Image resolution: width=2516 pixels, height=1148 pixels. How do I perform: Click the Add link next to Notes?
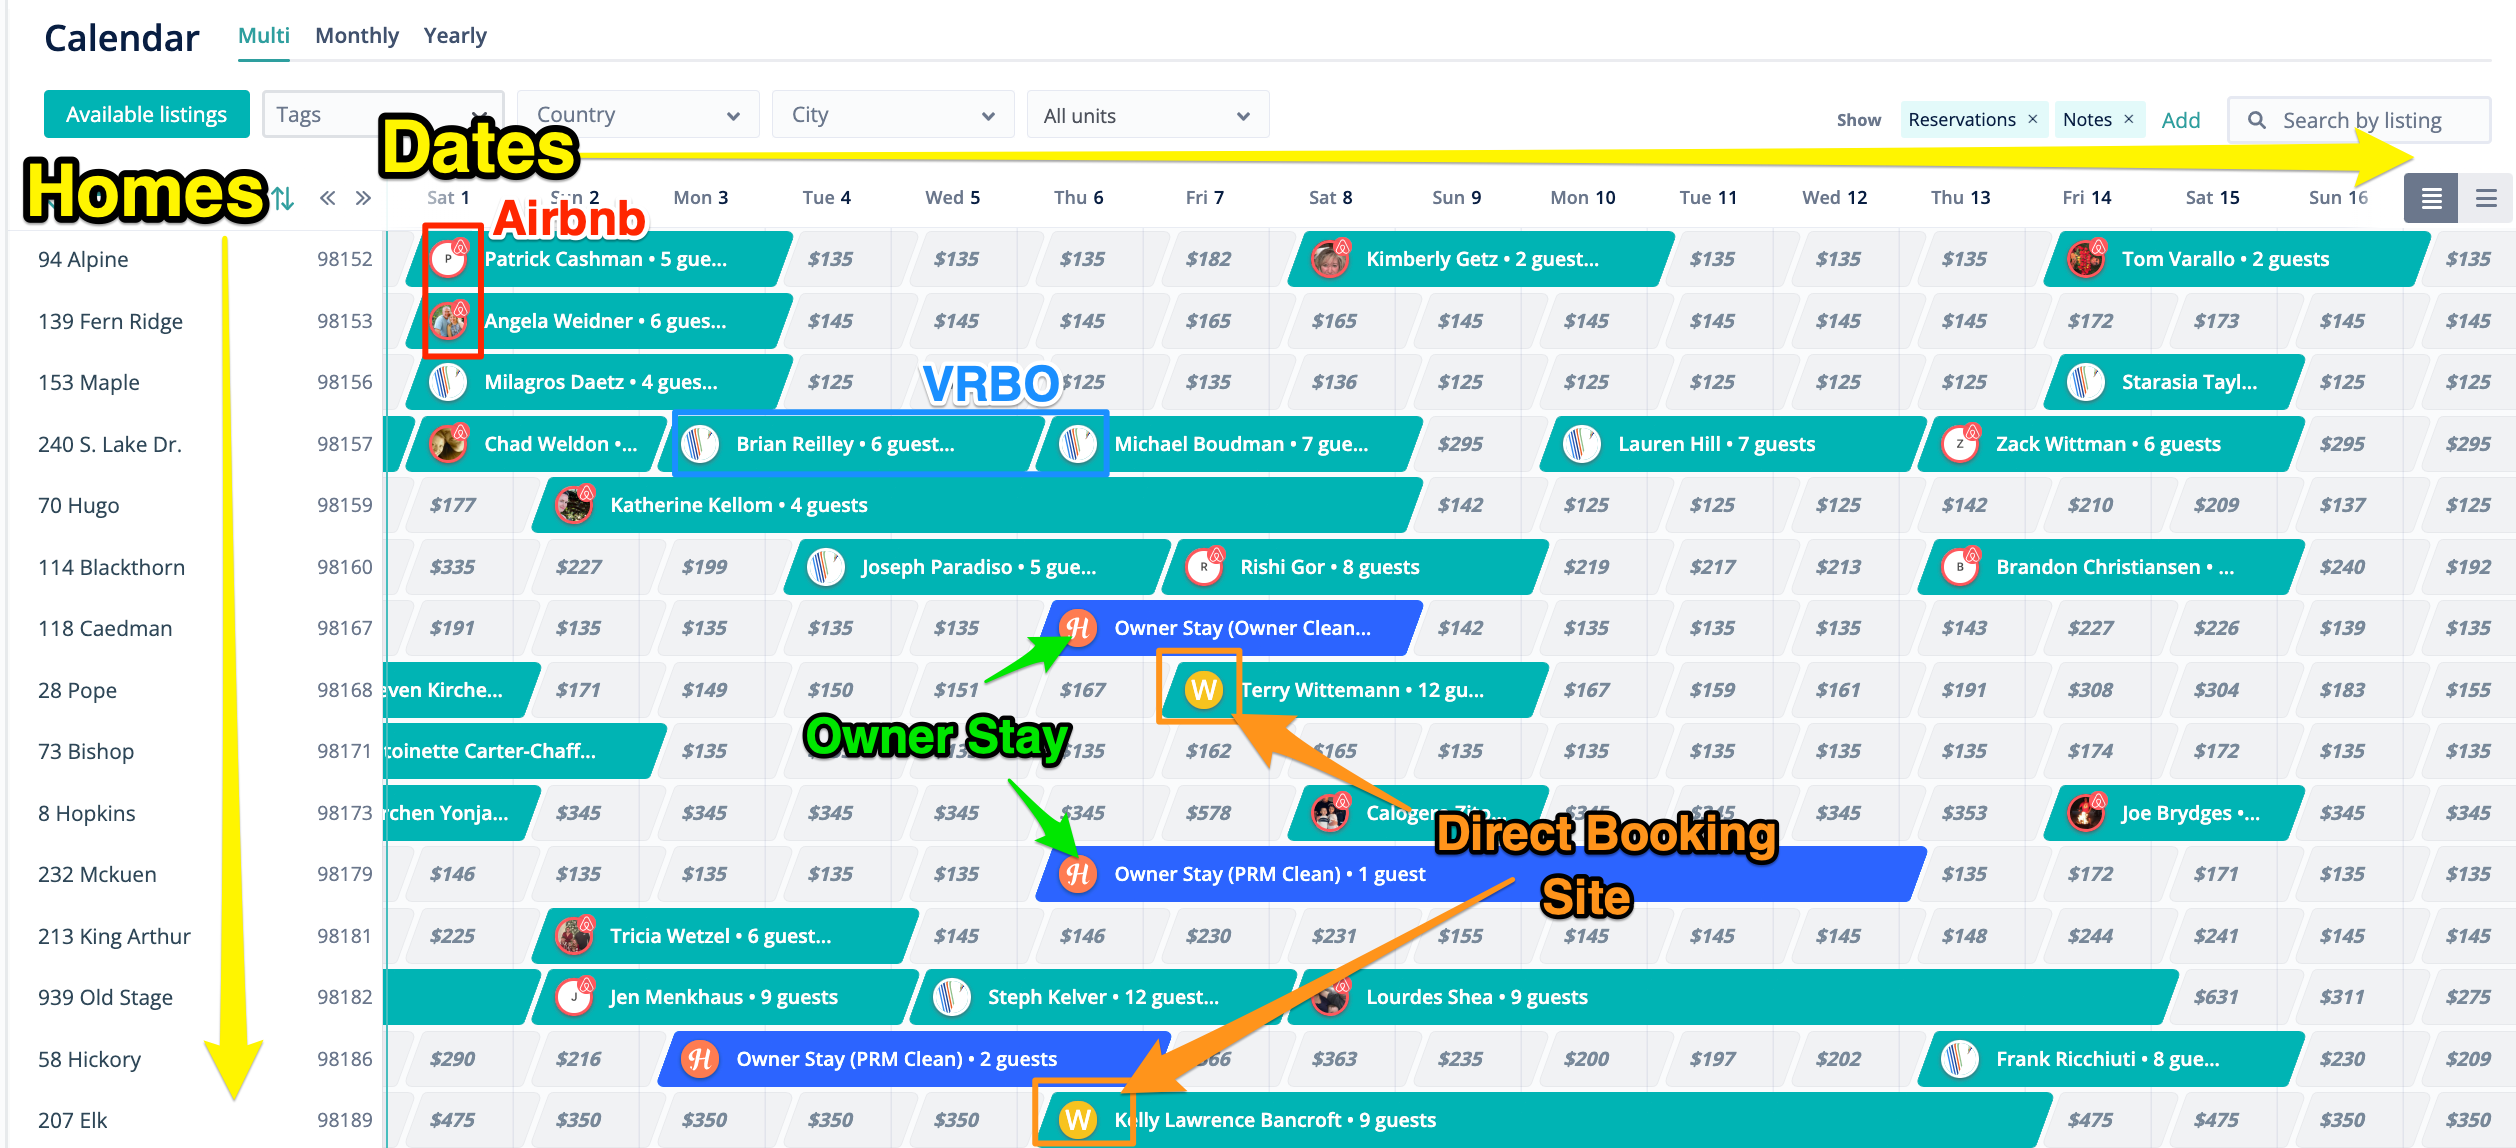(x=2180, y=120)
